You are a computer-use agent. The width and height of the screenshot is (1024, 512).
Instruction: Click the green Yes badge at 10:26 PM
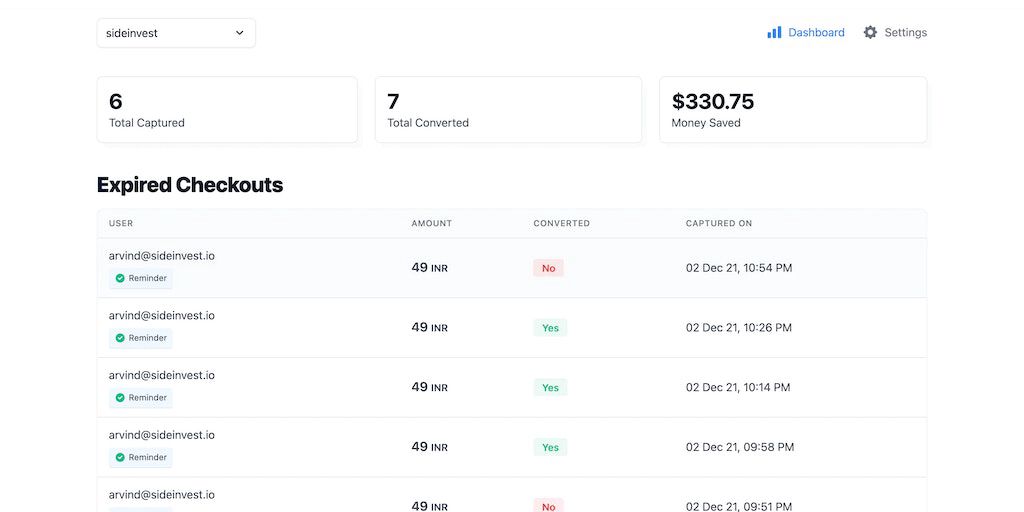[x=550, y=328]
